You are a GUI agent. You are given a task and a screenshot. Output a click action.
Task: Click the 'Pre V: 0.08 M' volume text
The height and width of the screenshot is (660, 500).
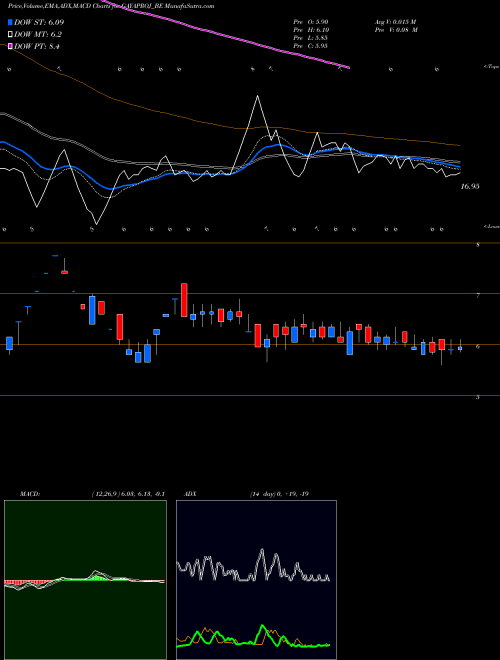point(396,30)
